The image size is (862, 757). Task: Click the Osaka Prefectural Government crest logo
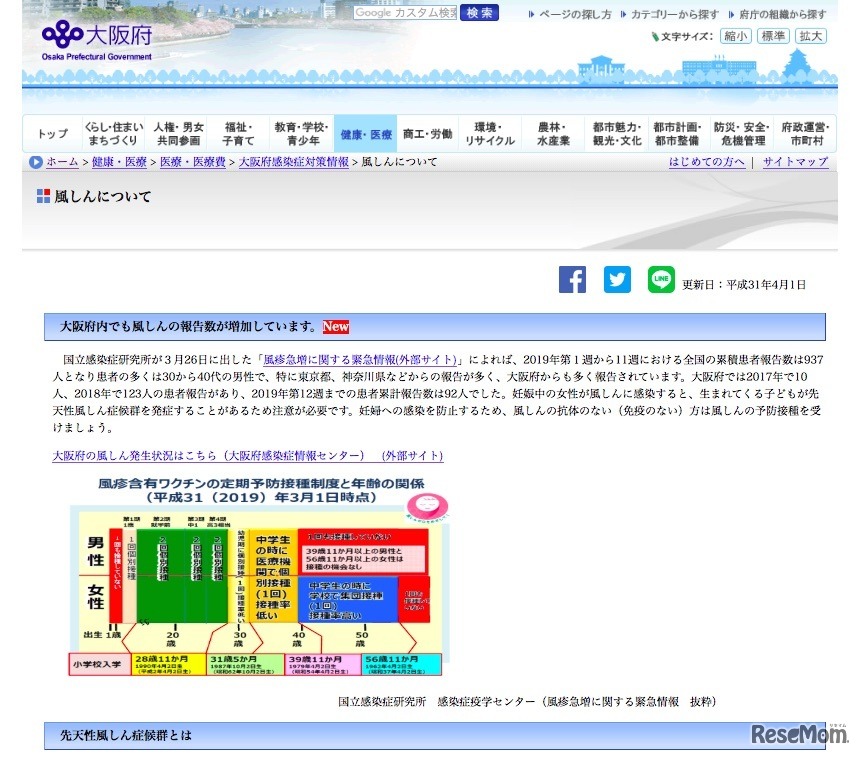coord(62,32)
